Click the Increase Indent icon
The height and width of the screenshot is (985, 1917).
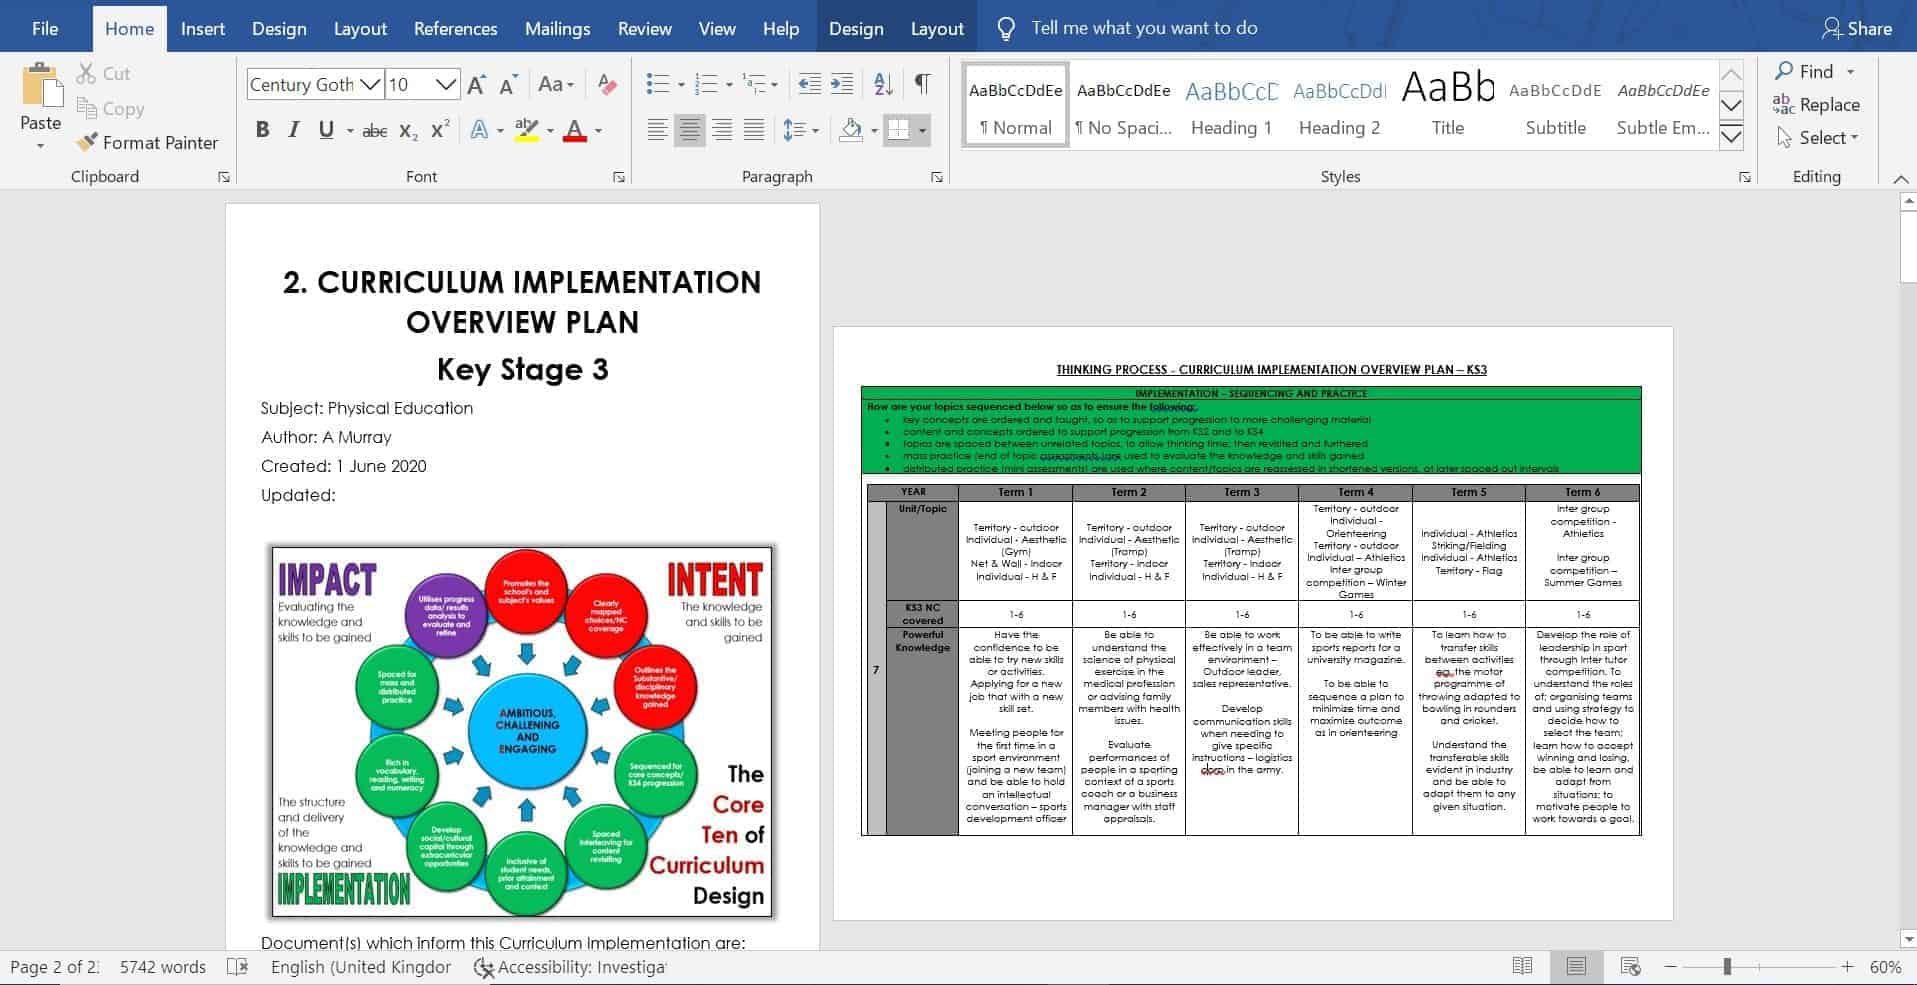843,85
